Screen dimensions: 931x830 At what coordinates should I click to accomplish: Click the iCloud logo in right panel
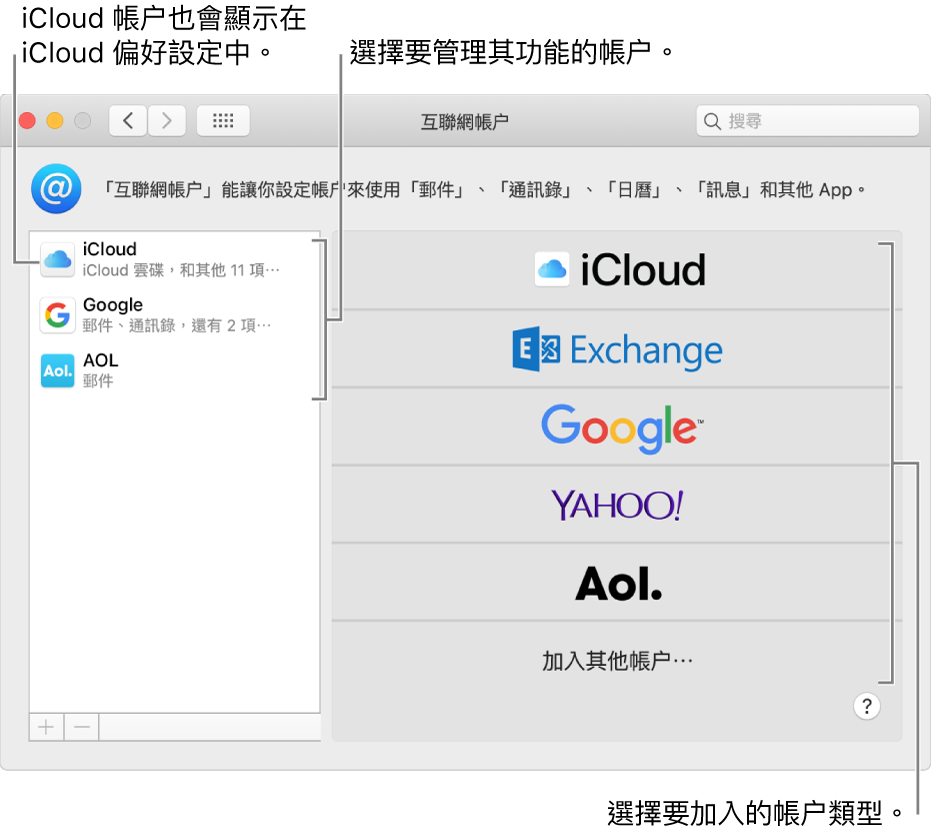pyautogui.click(x=620, y=270)
